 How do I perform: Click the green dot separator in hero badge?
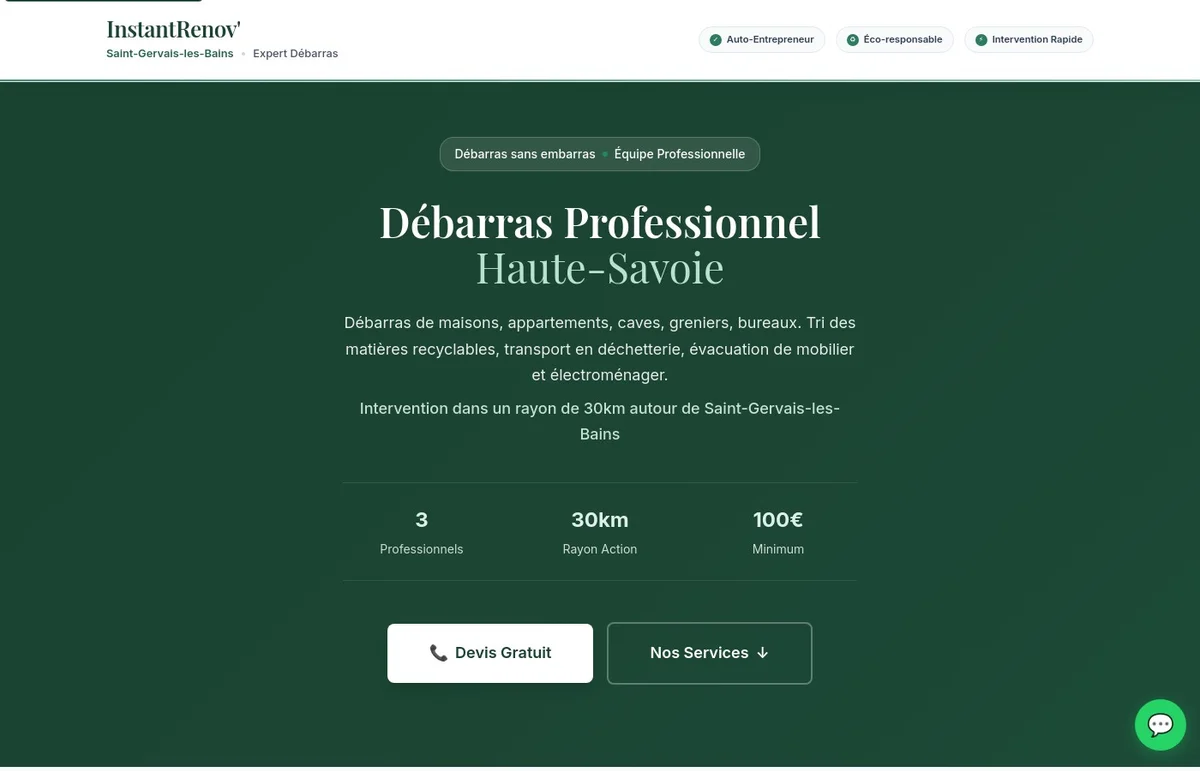(605, 154)
